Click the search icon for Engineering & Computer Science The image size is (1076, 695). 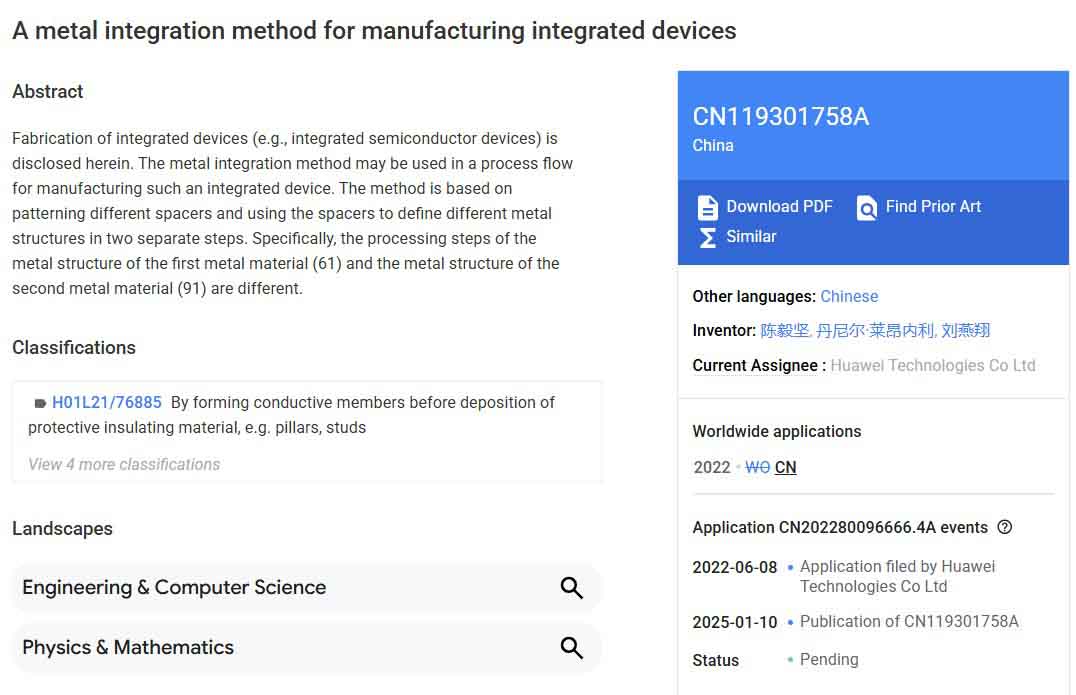pos(571,588)
